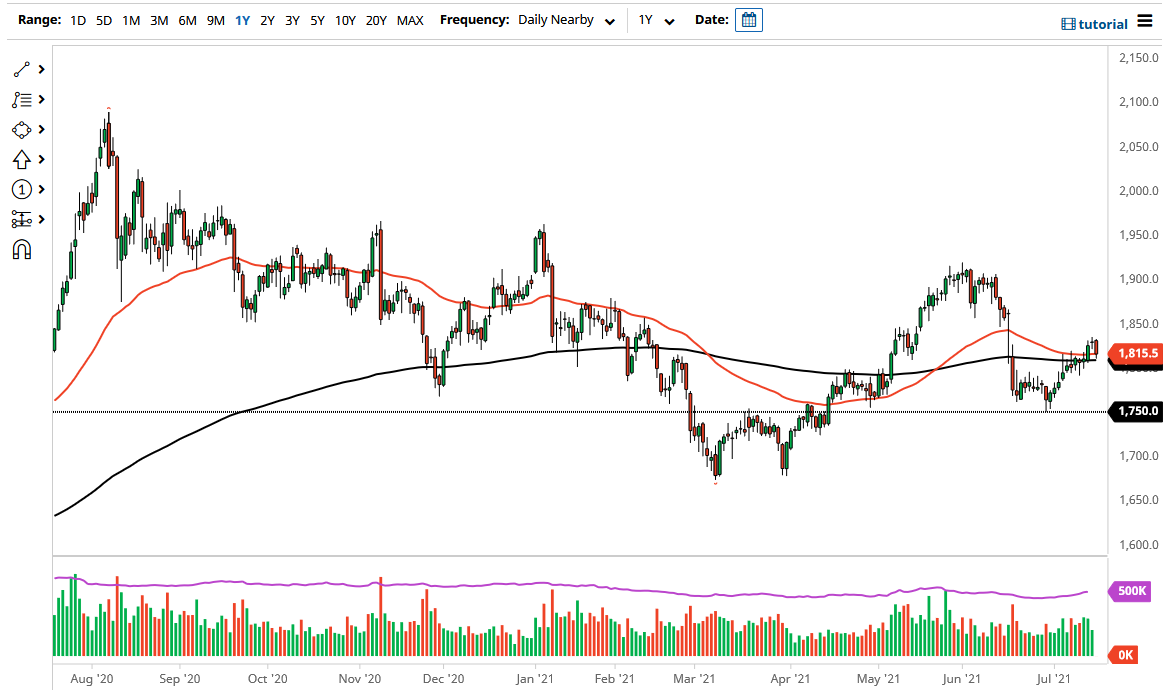
Task: Expand levels tool options chevron
Action: (x=42, y=219)
